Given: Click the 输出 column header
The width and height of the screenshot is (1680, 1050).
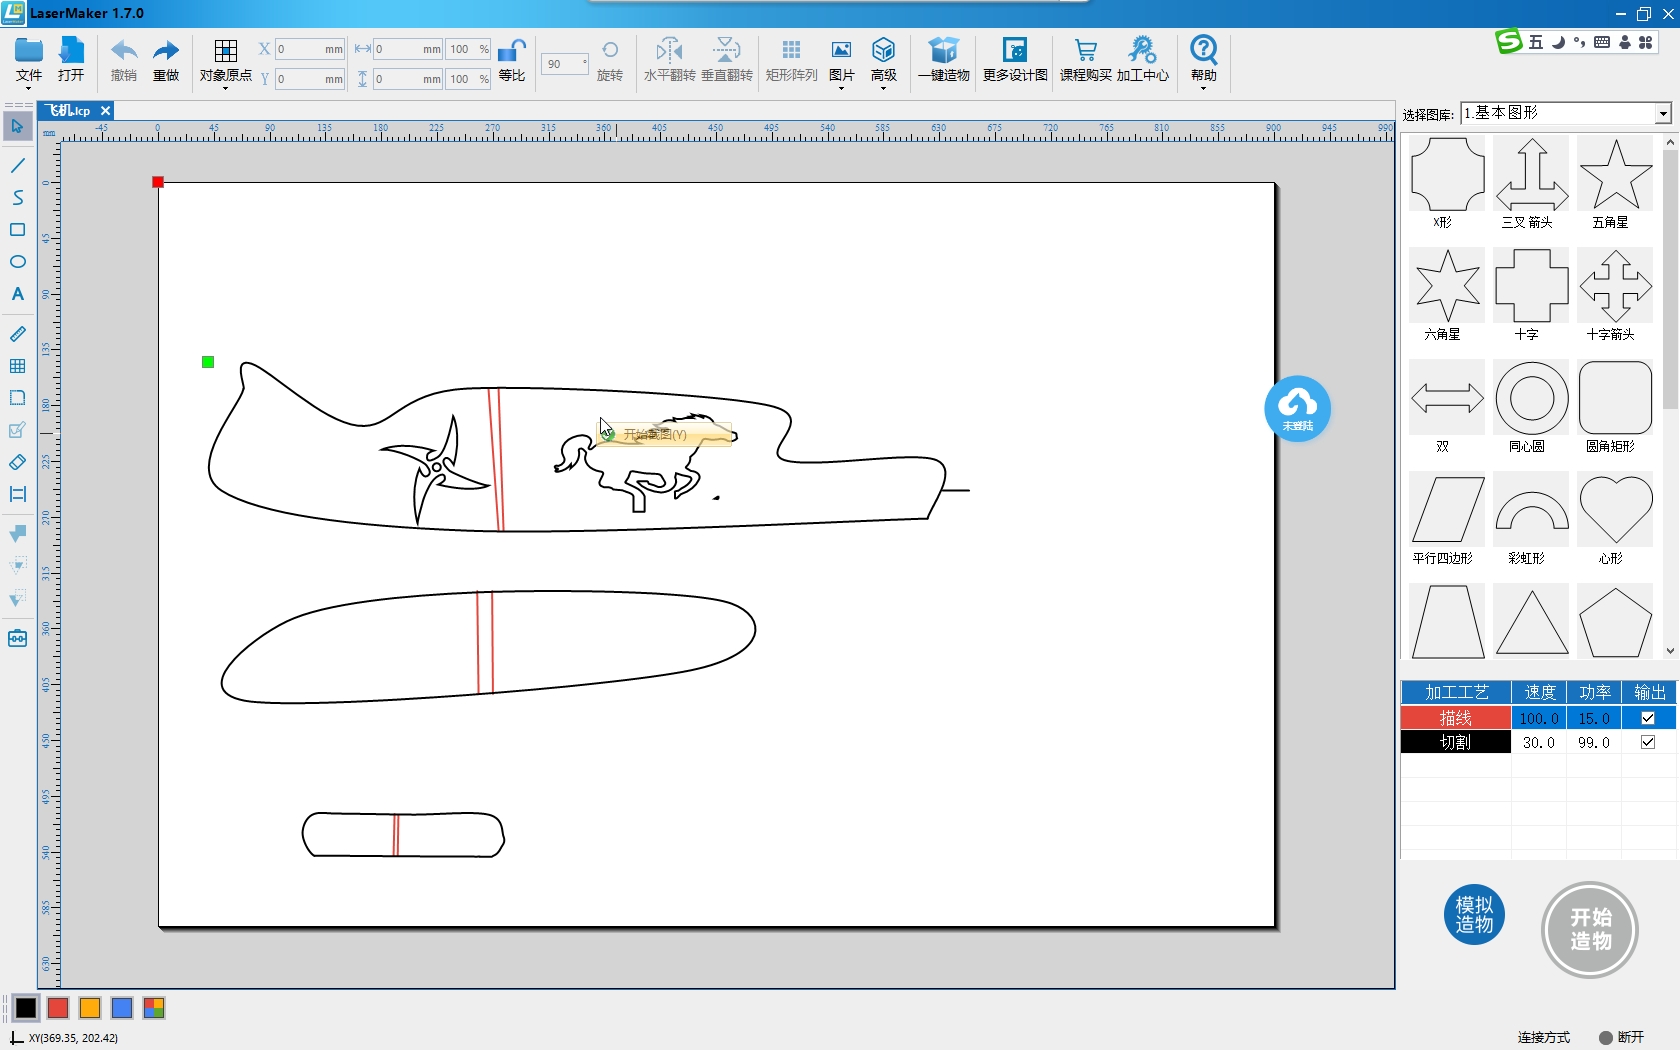Looking at the screenshot, I should (x=1649, y=692).
